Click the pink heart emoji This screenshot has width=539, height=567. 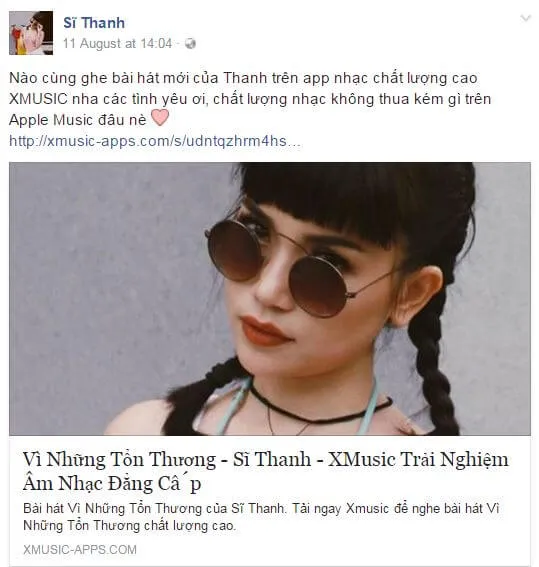(x=159, y=118)
